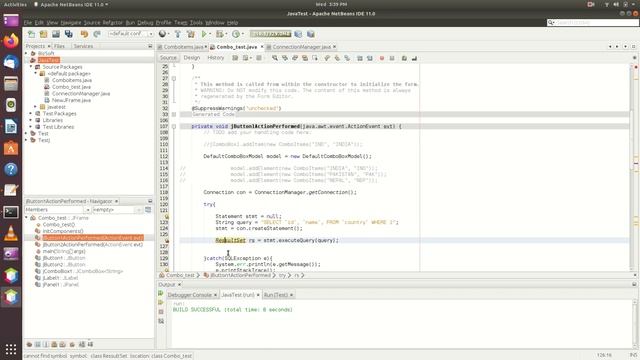Open the Terminal from the dock
Image resolution: width=640 pixels, height=360 pixels.
point(11,212)
